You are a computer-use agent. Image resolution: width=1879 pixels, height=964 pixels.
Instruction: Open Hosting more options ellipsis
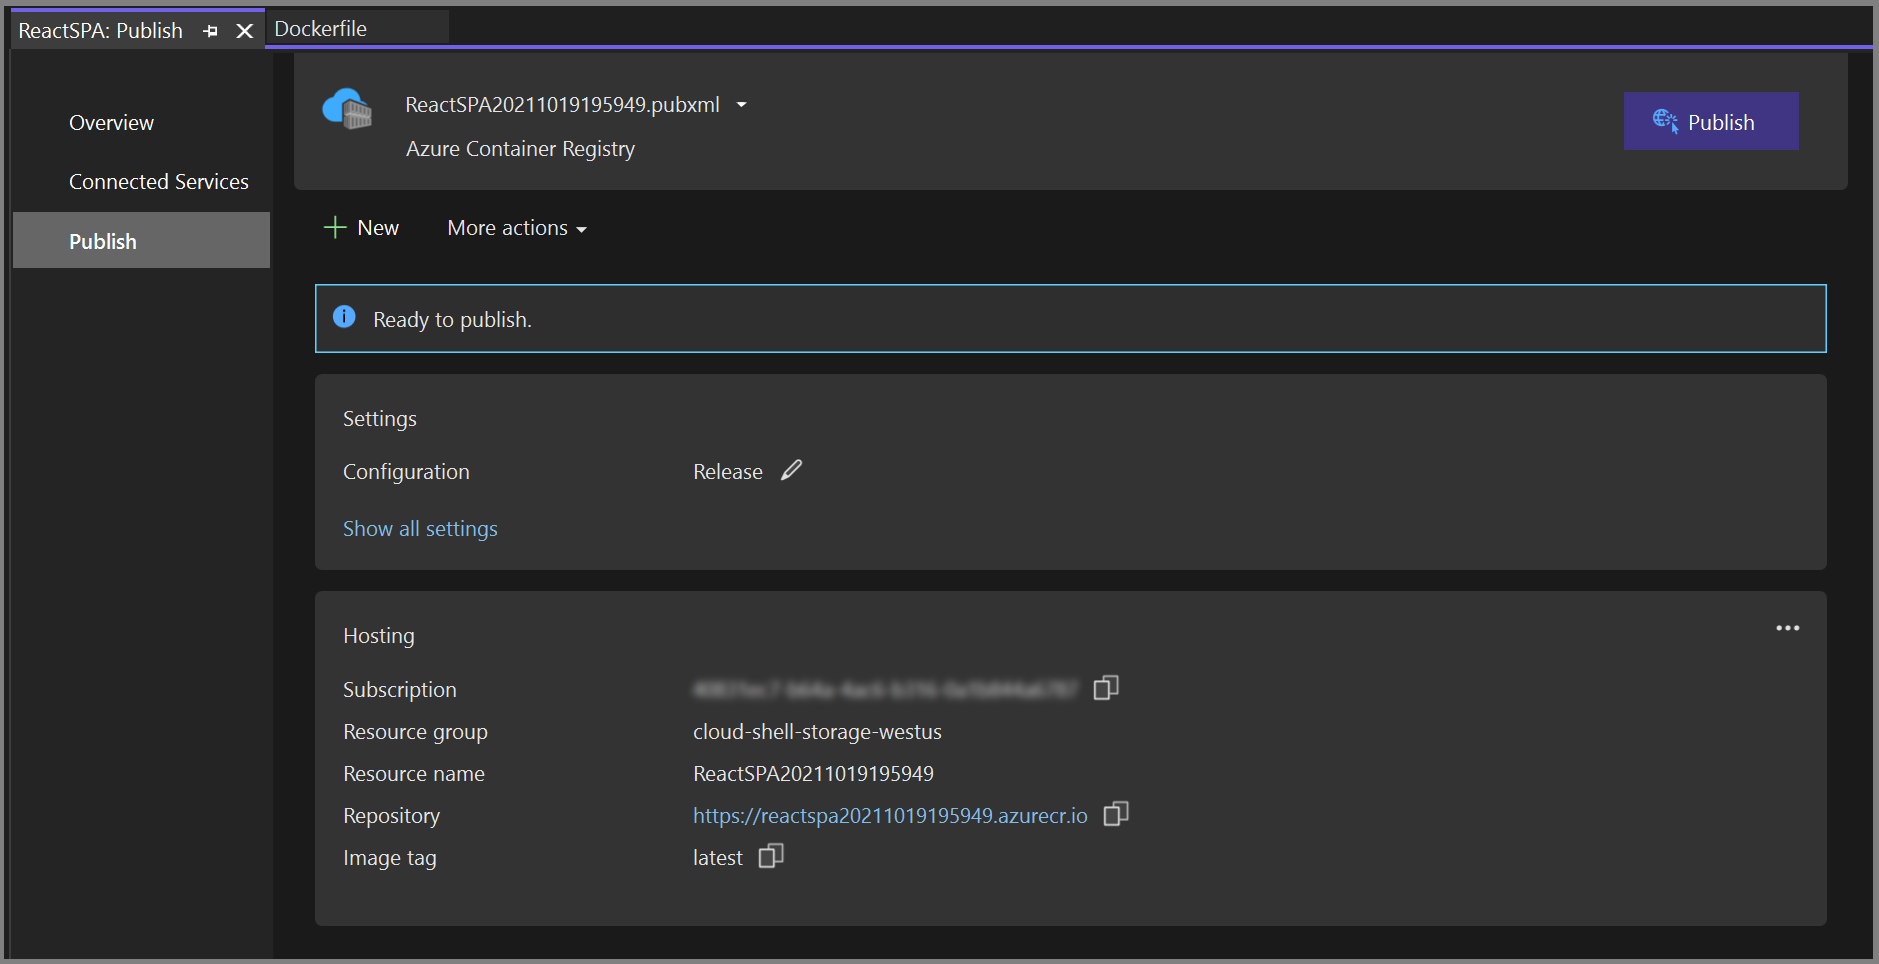[1787, 628]
